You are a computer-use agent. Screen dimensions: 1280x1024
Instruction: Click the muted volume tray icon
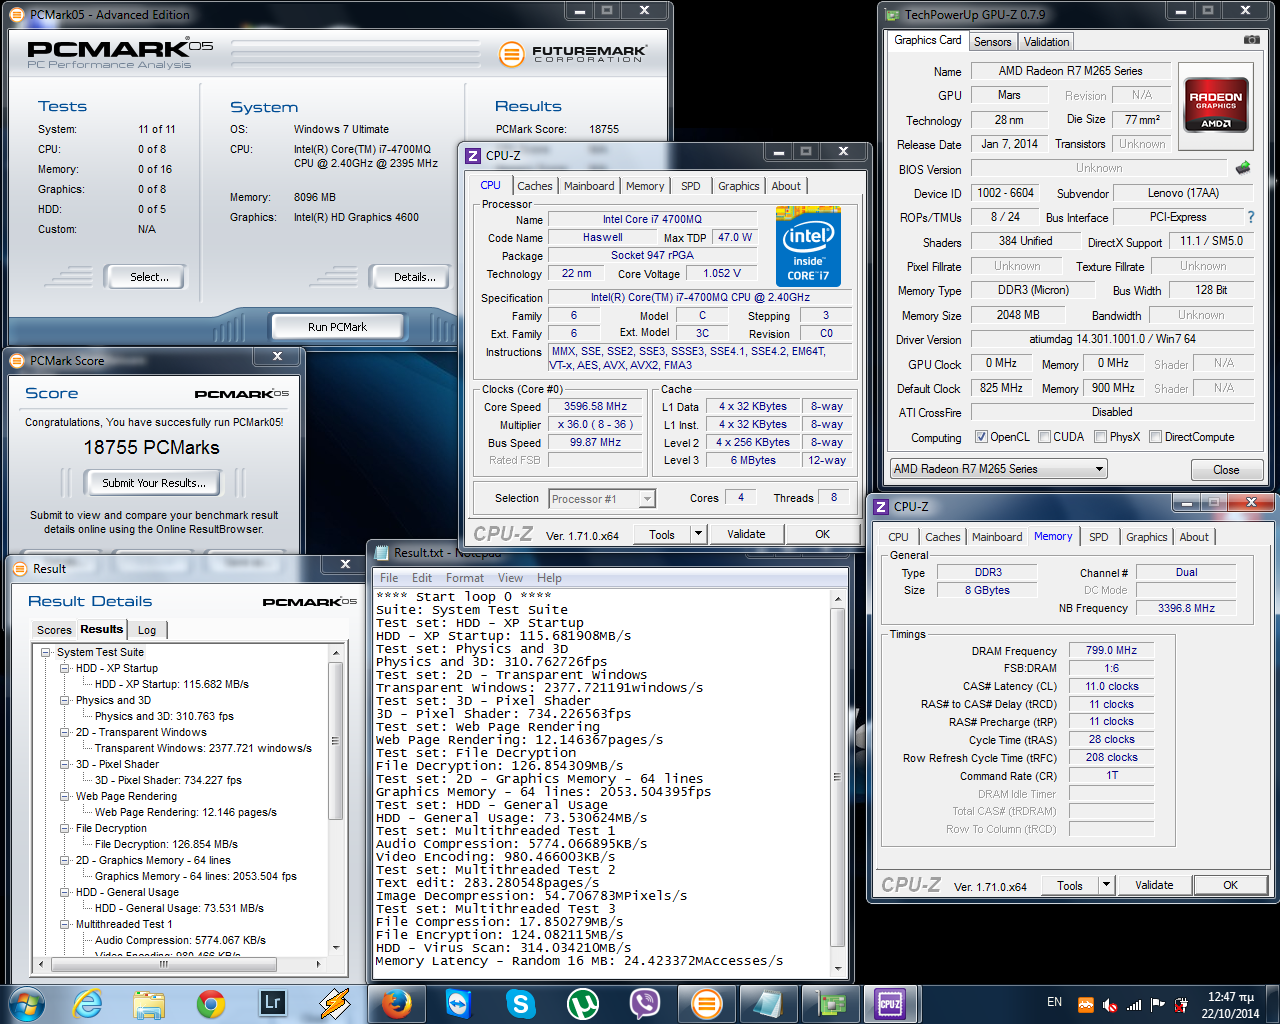point(1110,1004)
